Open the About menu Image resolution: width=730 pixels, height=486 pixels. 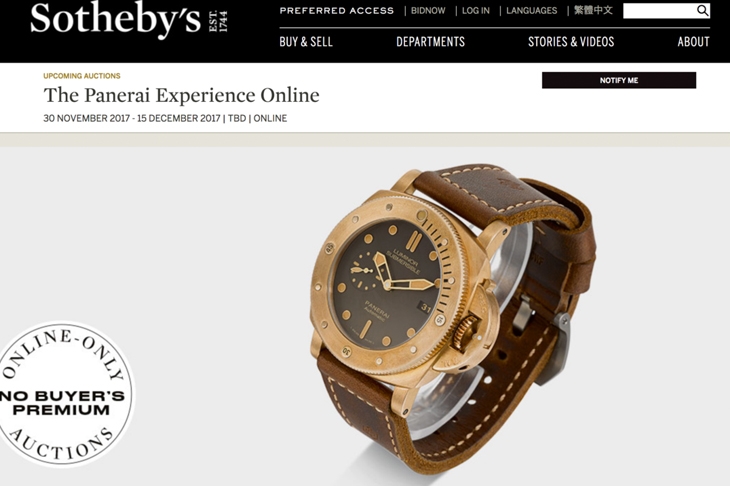(x=693, y=42)
